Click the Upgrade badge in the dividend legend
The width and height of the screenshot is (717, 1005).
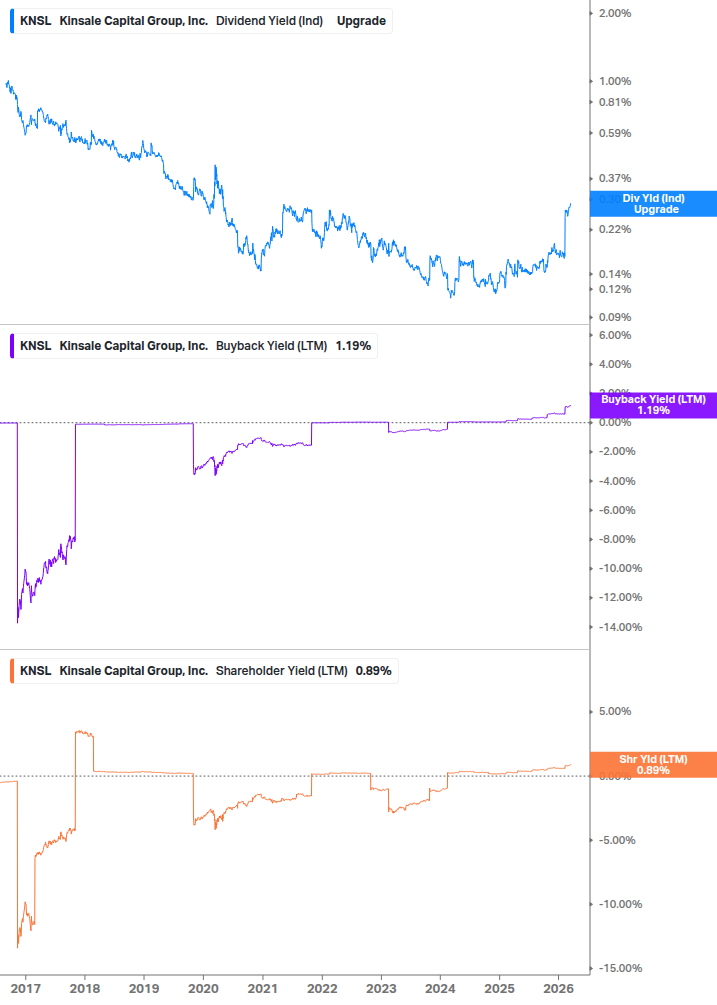click(x=360, y=19)
